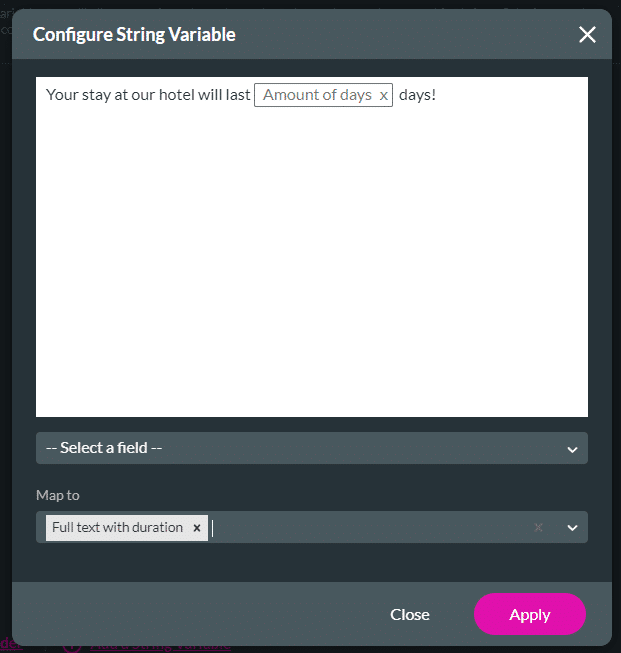Click the word 'days!' after the placeholder
The width and height of the screenshot is (621, 653).
[417, 96]
